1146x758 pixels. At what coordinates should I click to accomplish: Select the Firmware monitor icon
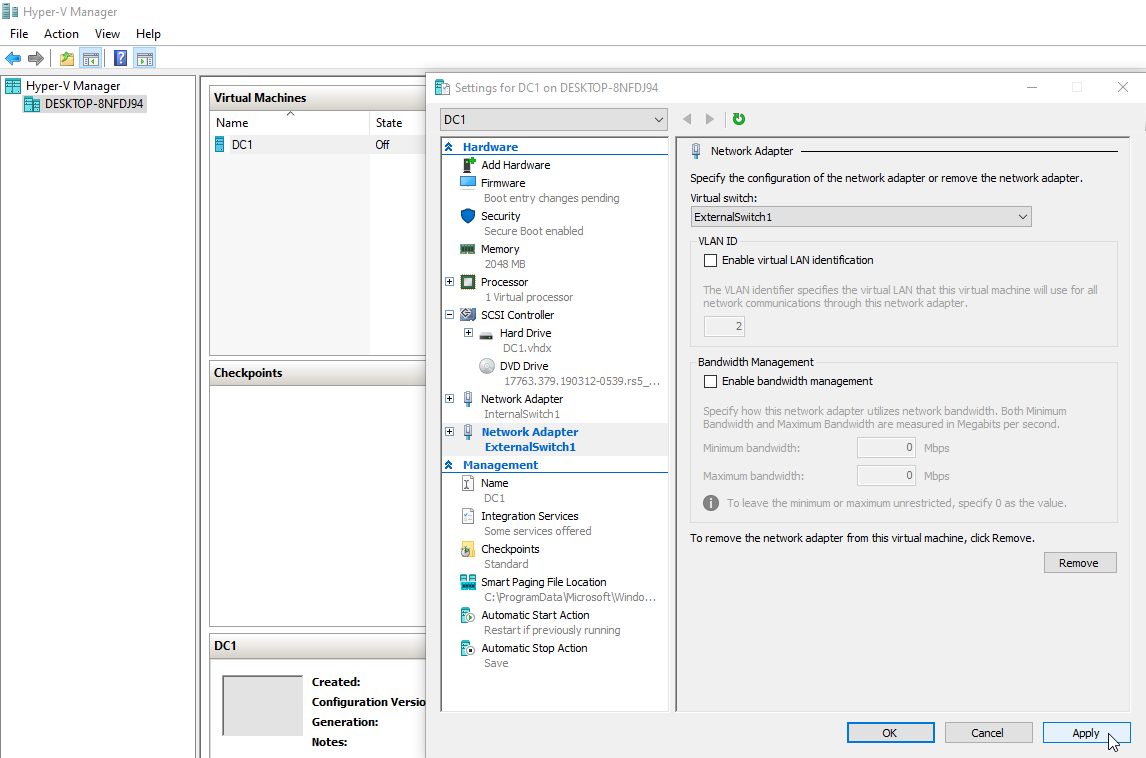pyautogui.click(x=468, y=183)
